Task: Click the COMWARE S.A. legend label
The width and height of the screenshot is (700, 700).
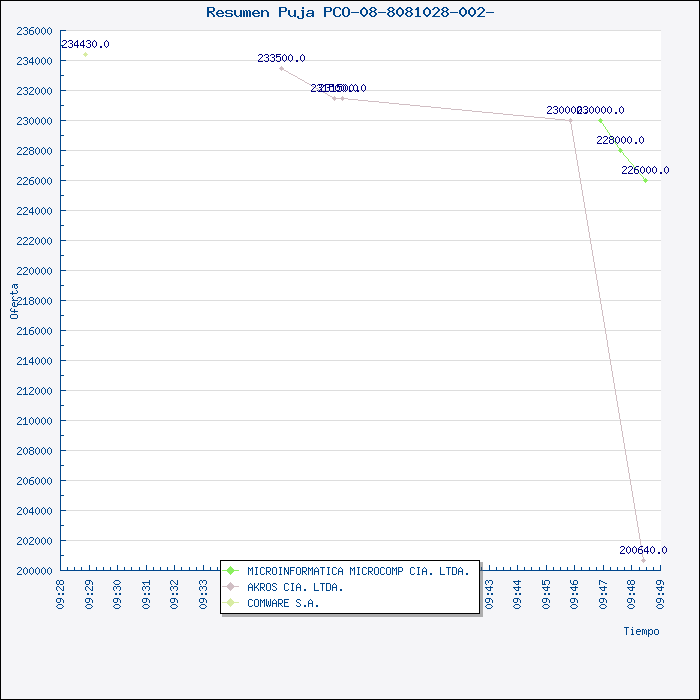Action: click(283, 603)
